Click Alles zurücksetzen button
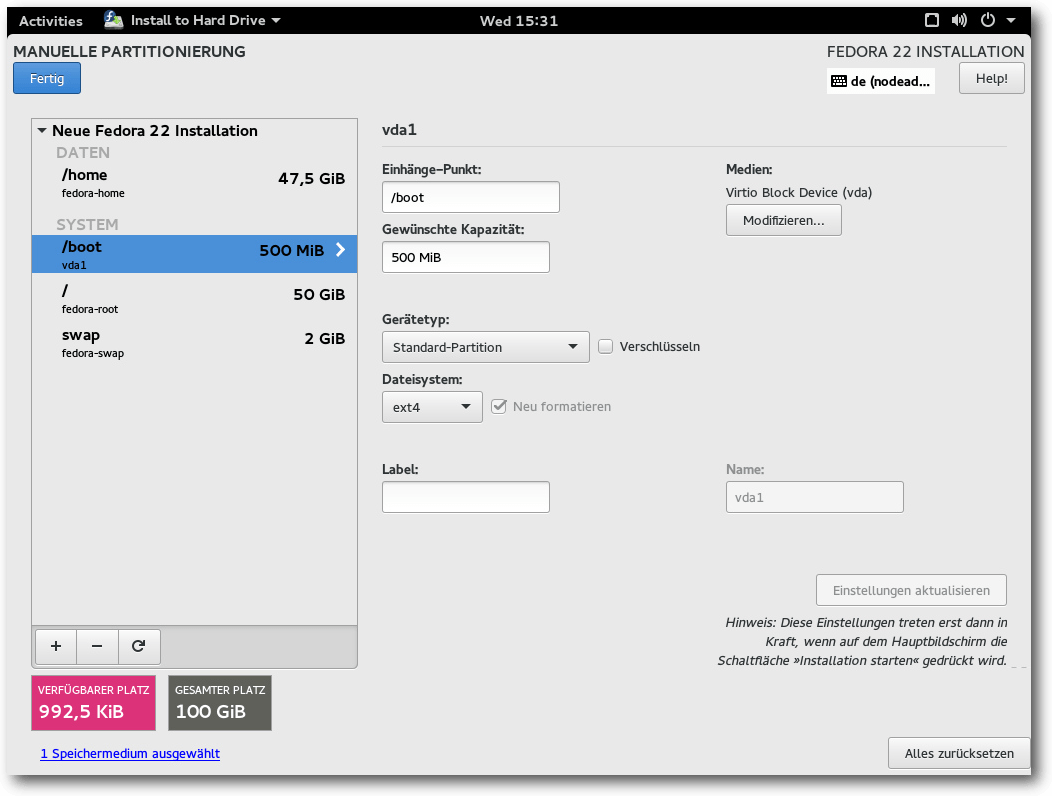 coord(959,753)
